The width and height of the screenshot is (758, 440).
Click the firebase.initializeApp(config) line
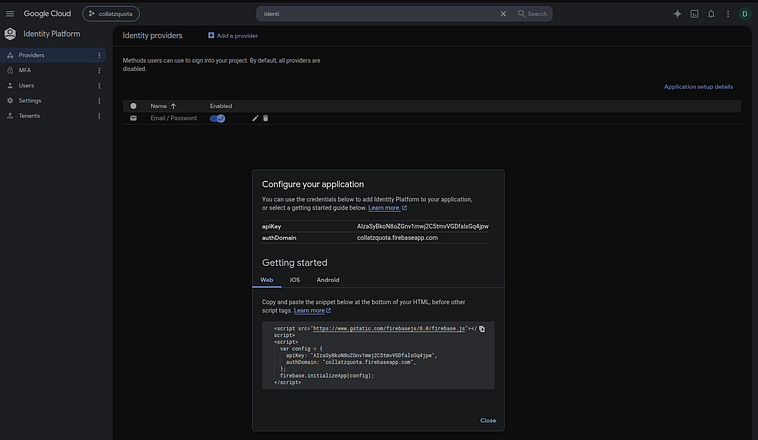327,376
